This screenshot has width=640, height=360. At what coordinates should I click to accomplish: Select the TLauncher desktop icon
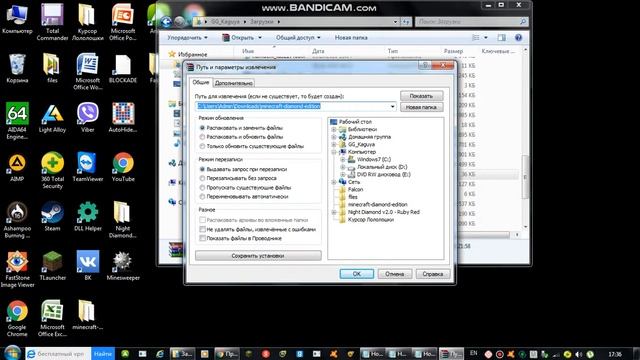pyautogui.click(x=52, y=266)
